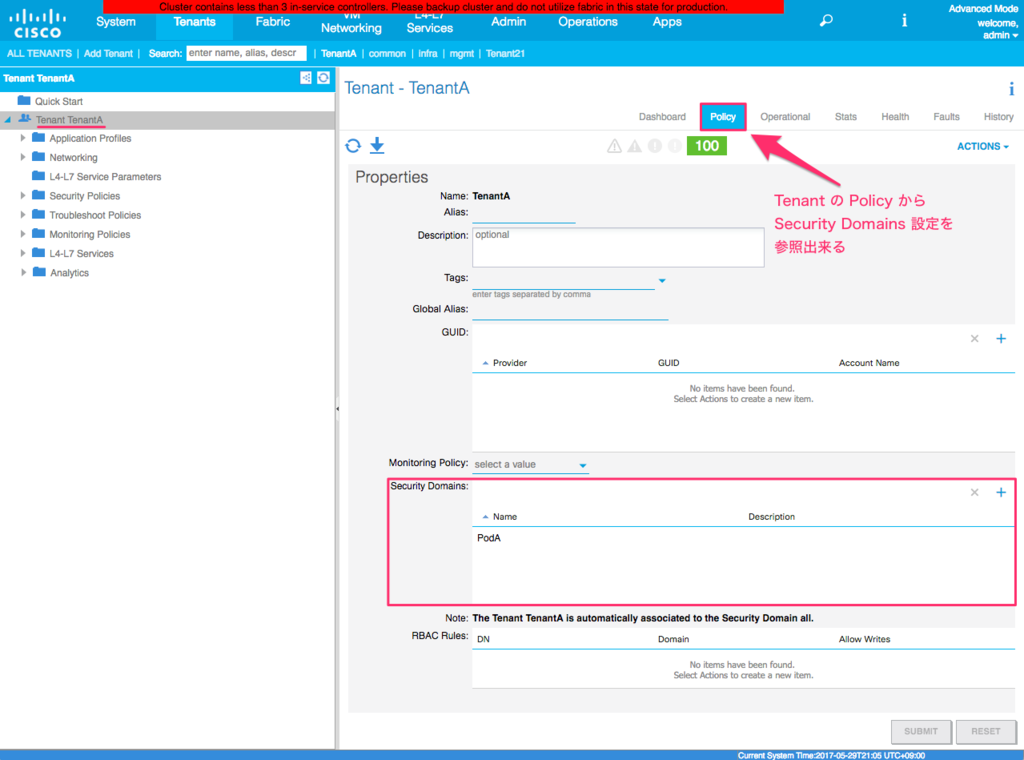The height and width of the screenshot is (760, 1024).
Task: Switch to the History tab
Action: click(x=999, y=117)
